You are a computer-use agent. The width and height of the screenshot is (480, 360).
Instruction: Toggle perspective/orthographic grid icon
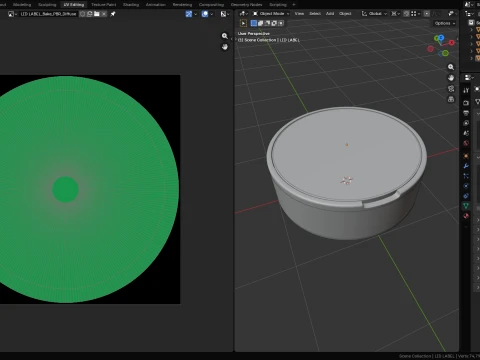tap(451, 99)
